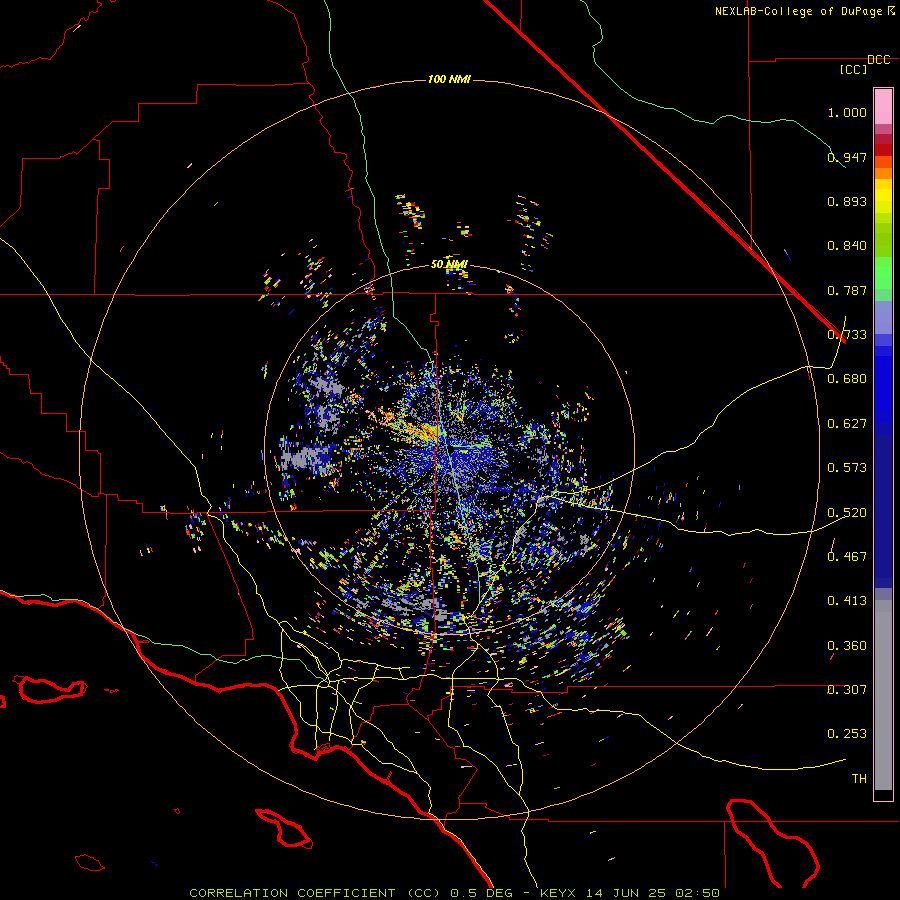Click the red swatch on the color bar
This screenshot has height=900, width=900.
pyautogui.click(x=883, y=149)
